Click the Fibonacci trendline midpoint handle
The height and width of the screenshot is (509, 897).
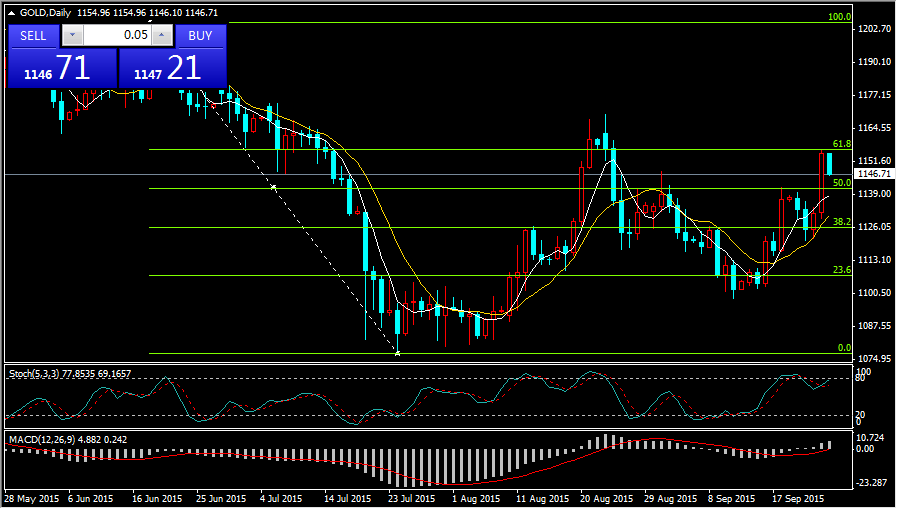pos(273,187)
